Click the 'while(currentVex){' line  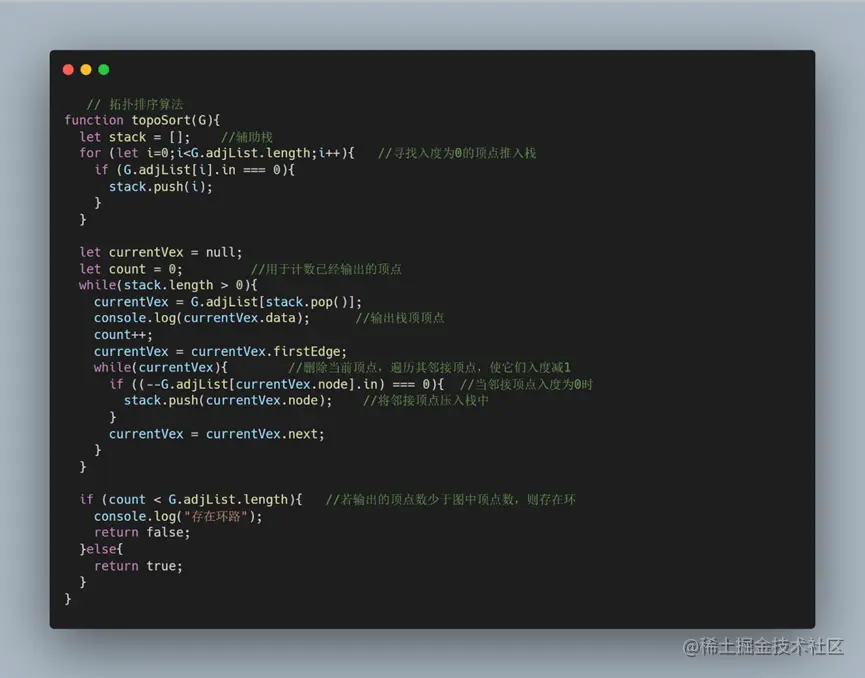click(x=161, y=367)
